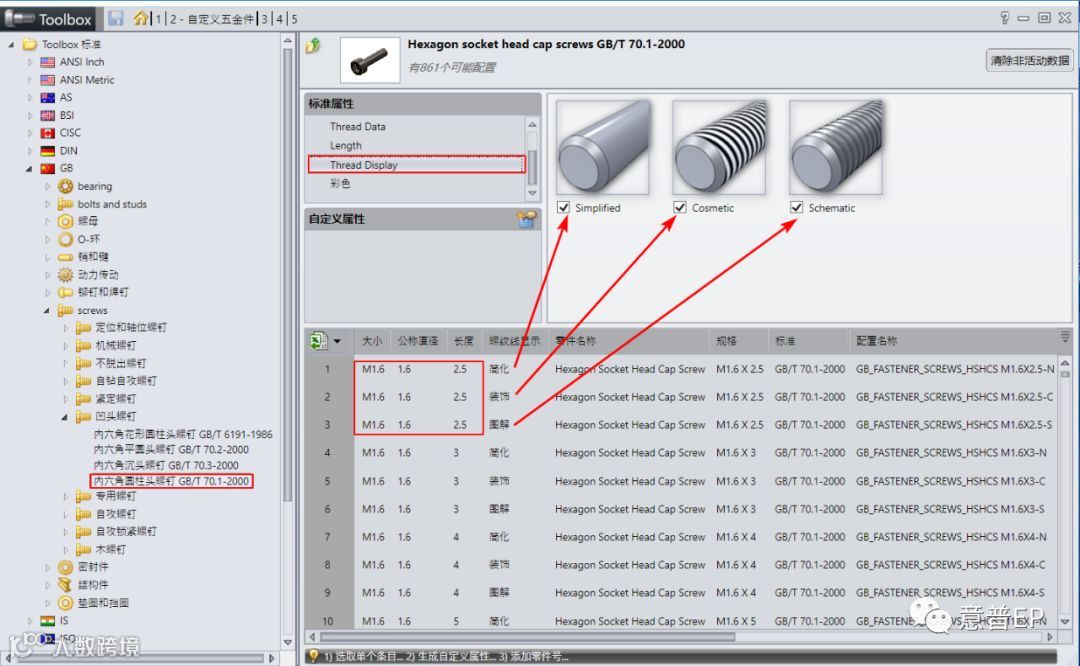Image resolution: width=1080 pixels, height=666 pixels.
Task: Open the 结构件 category
Action: click(83, 585)
